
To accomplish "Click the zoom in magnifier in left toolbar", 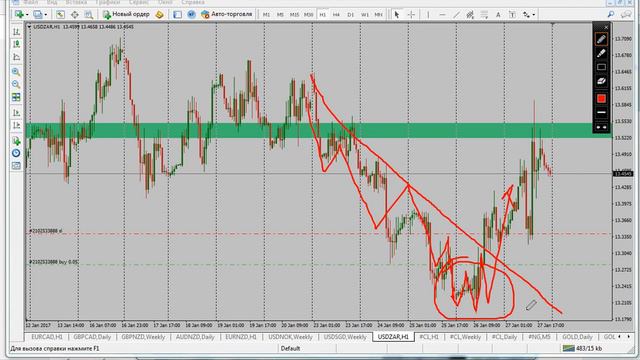I will click(x=16, y=72).
